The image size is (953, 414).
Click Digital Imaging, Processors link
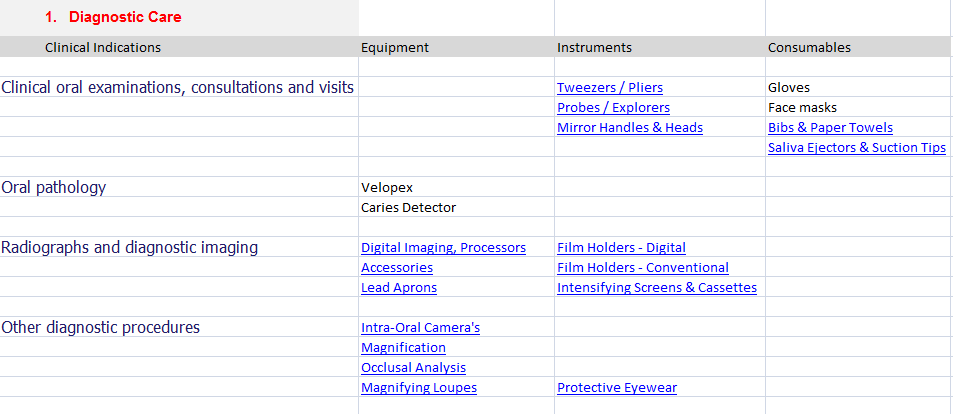point(443,248)
